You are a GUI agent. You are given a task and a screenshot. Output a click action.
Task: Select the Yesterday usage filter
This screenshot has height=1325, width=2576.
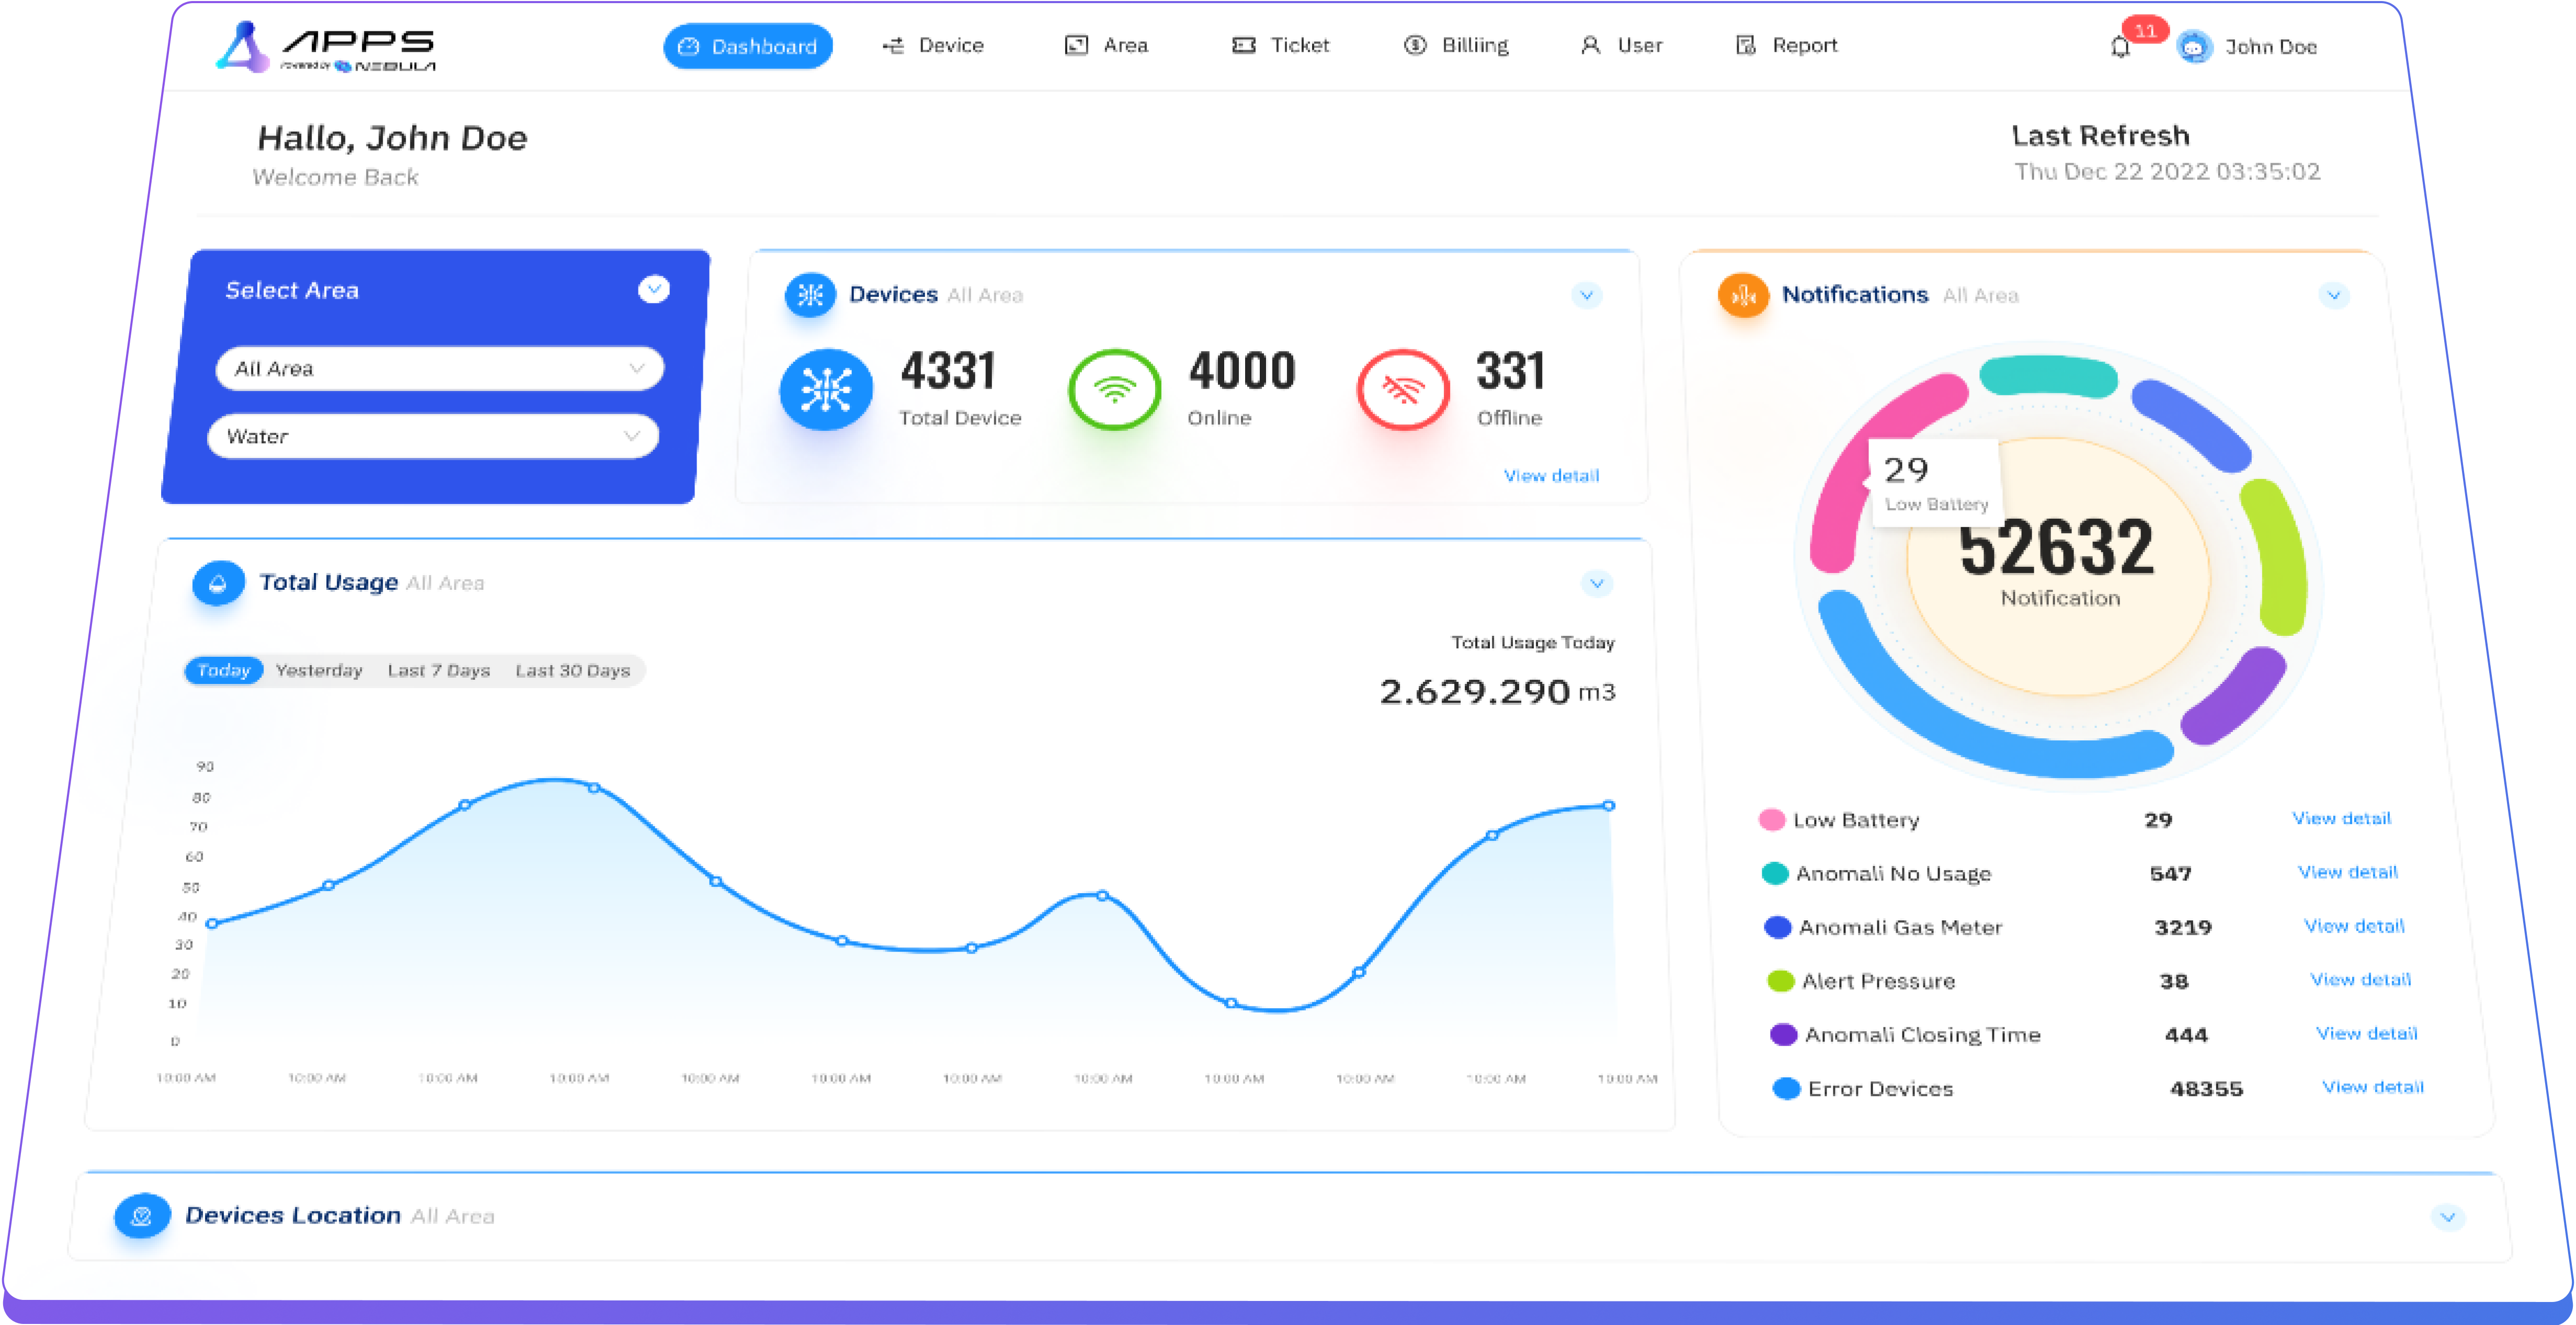(319, 670)
